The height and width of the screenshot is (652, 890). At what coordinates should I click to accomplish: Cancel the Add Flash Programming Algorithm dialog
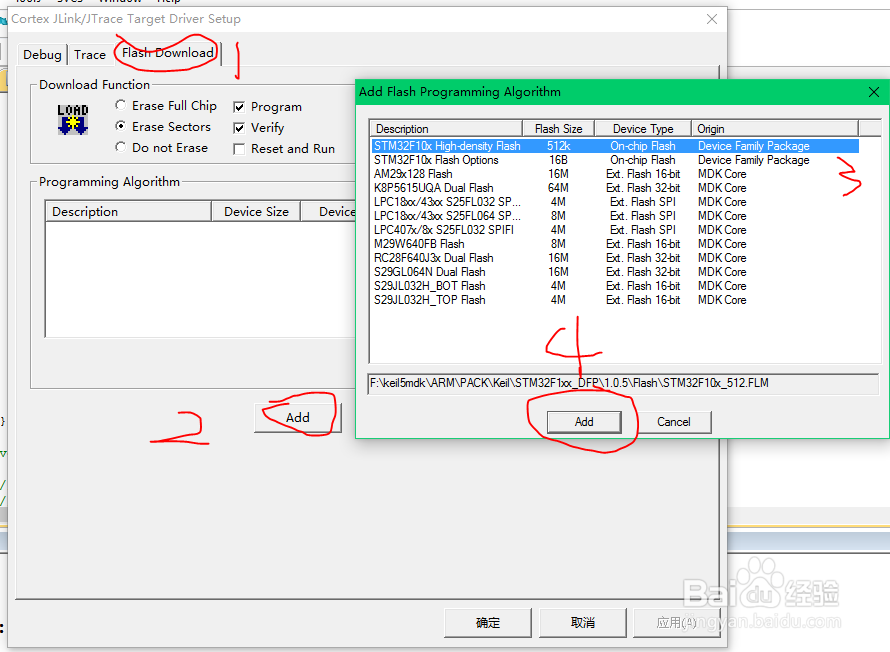[x=674, y=422]
